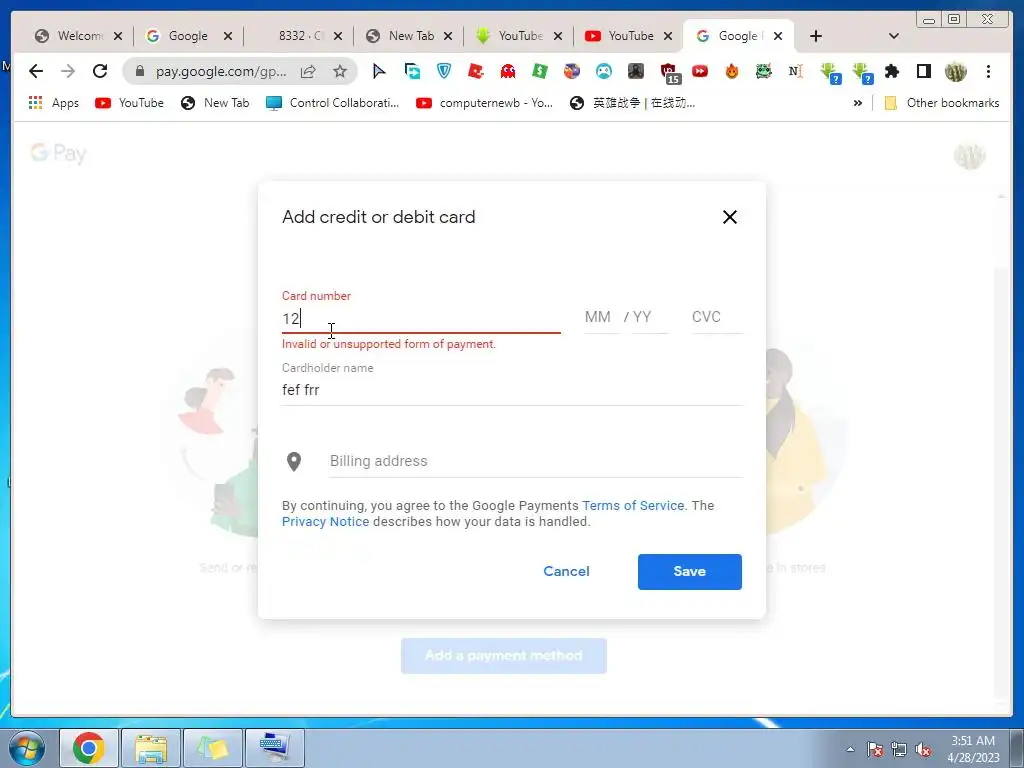Image resolution: width=1024 pixels, height=768 pixels.
Task: Open the Extensions puzzle-piece menu
Action: [891, 71]
